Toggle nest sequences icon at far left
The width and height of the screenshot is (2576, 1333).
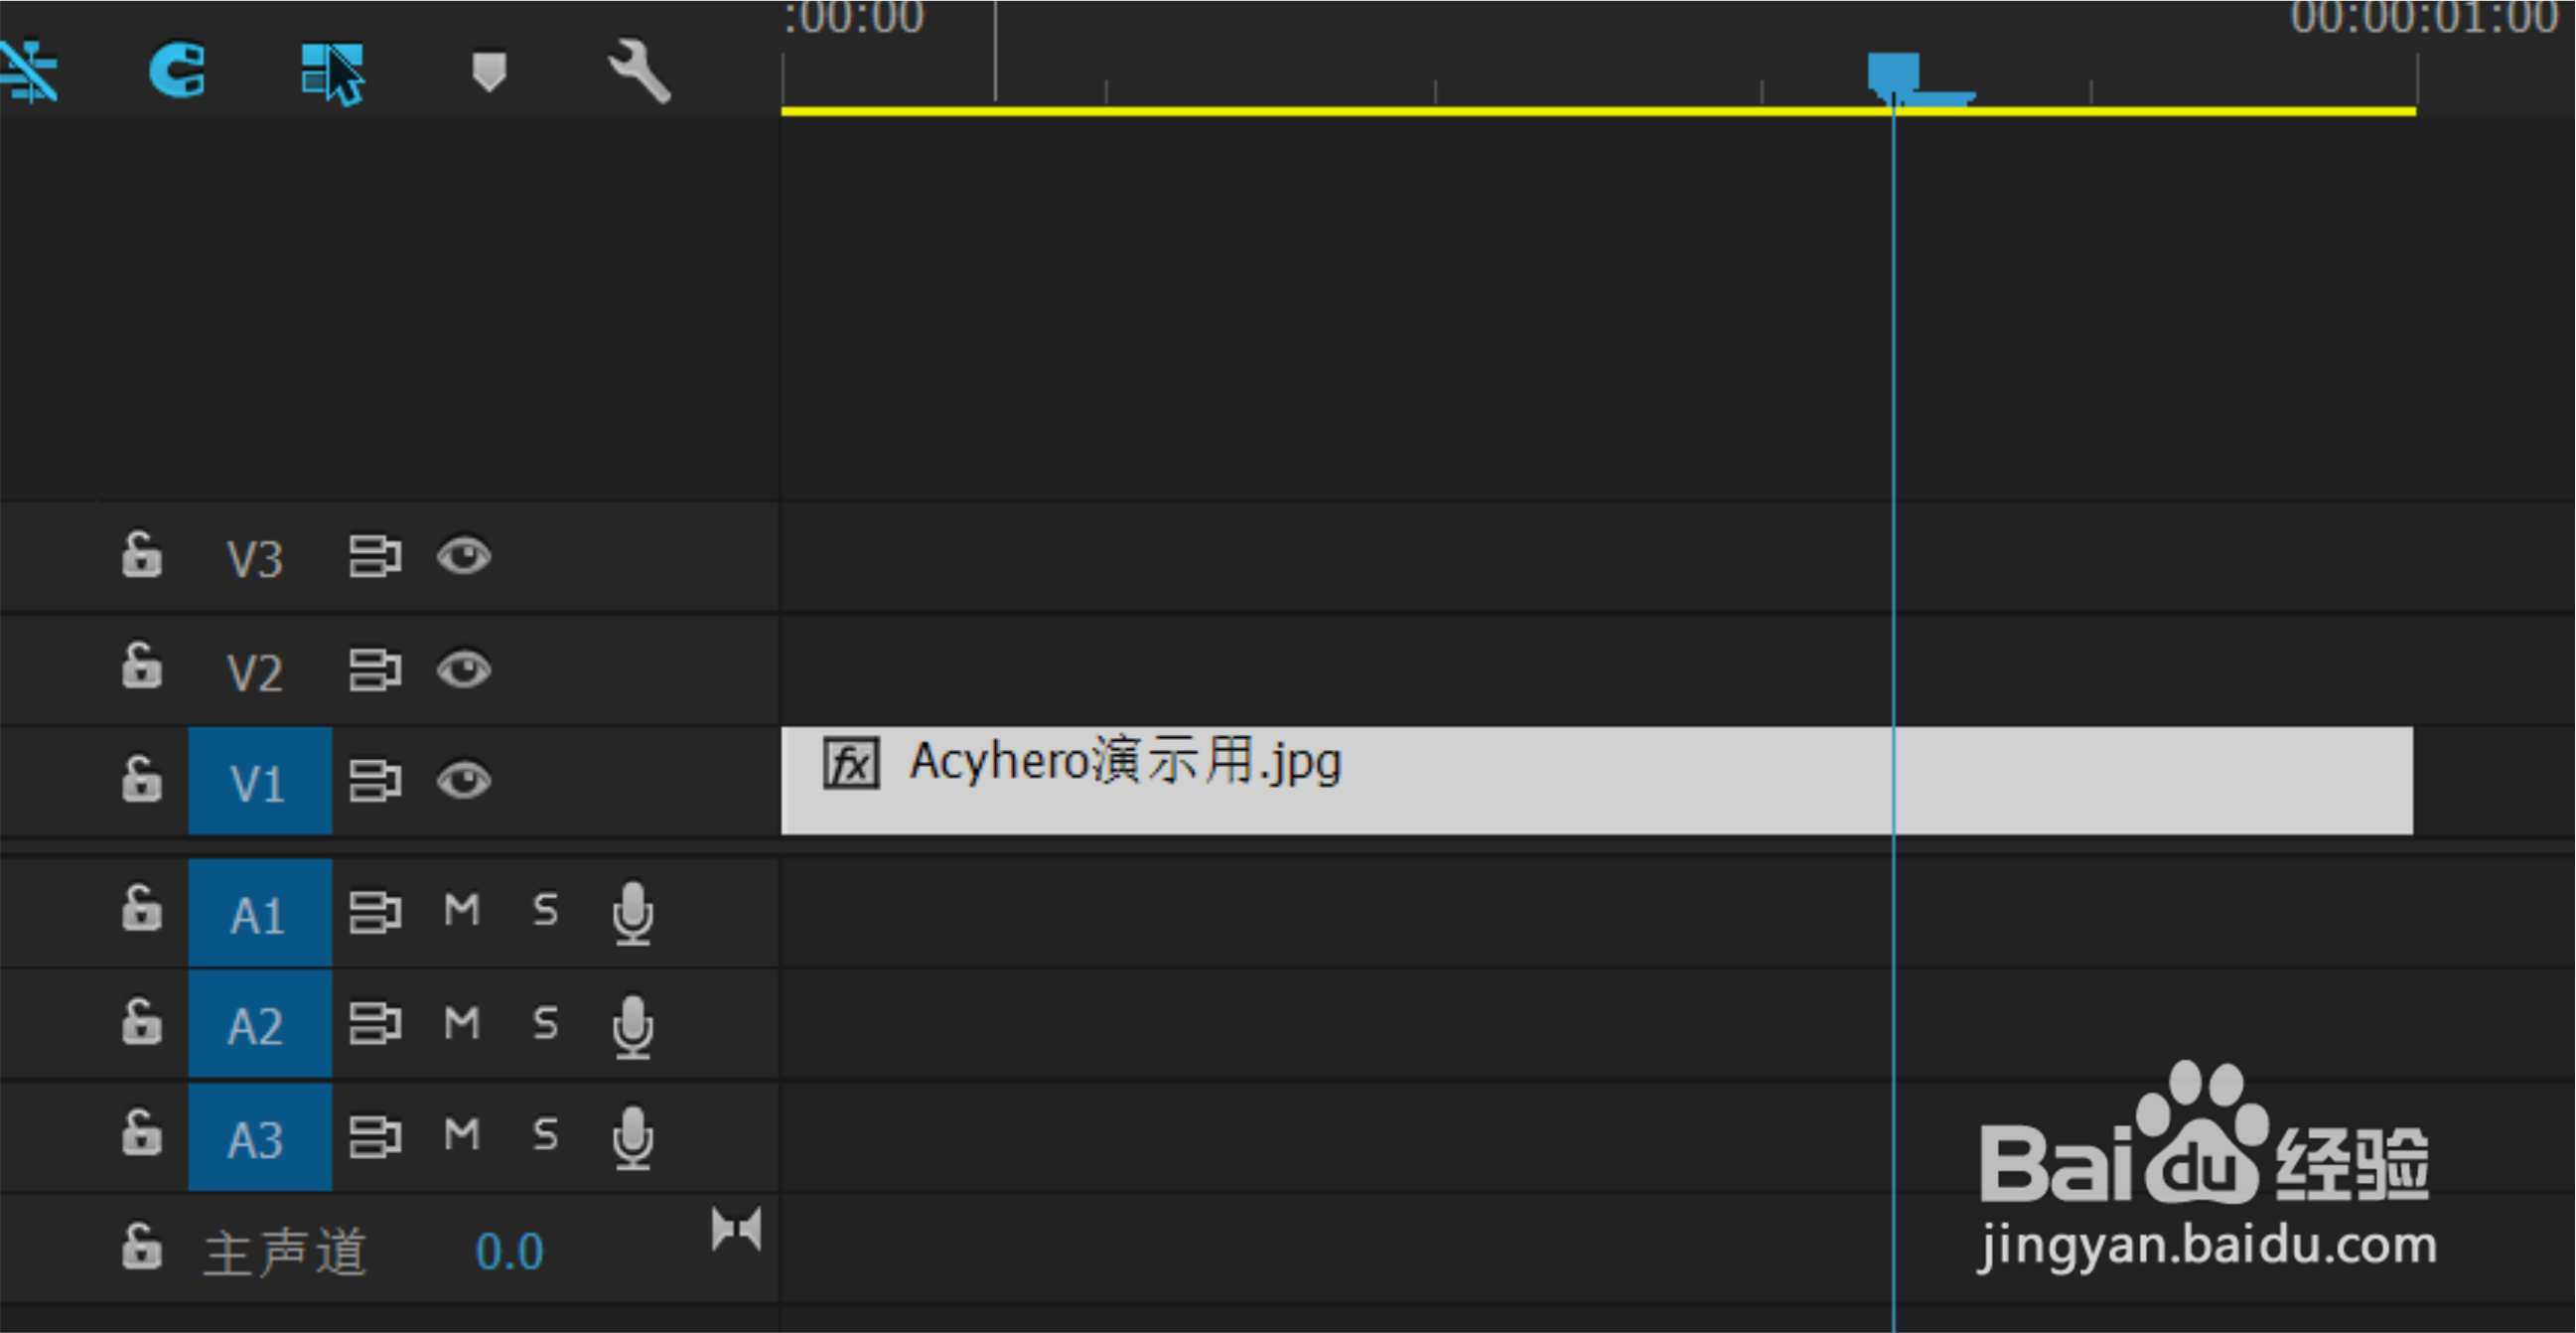point(28,70)
